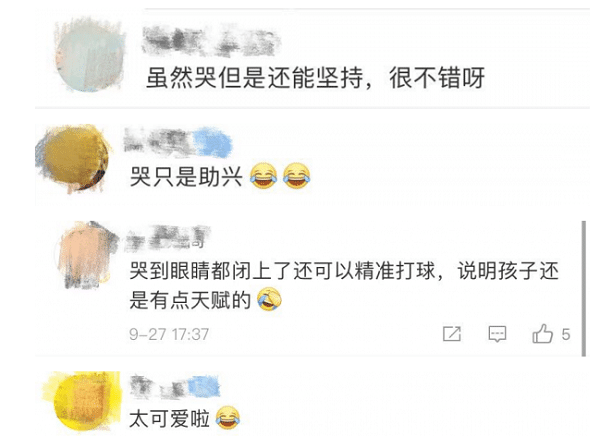Open avatar next to 哭只是助兴 comment

pos(73,158)
